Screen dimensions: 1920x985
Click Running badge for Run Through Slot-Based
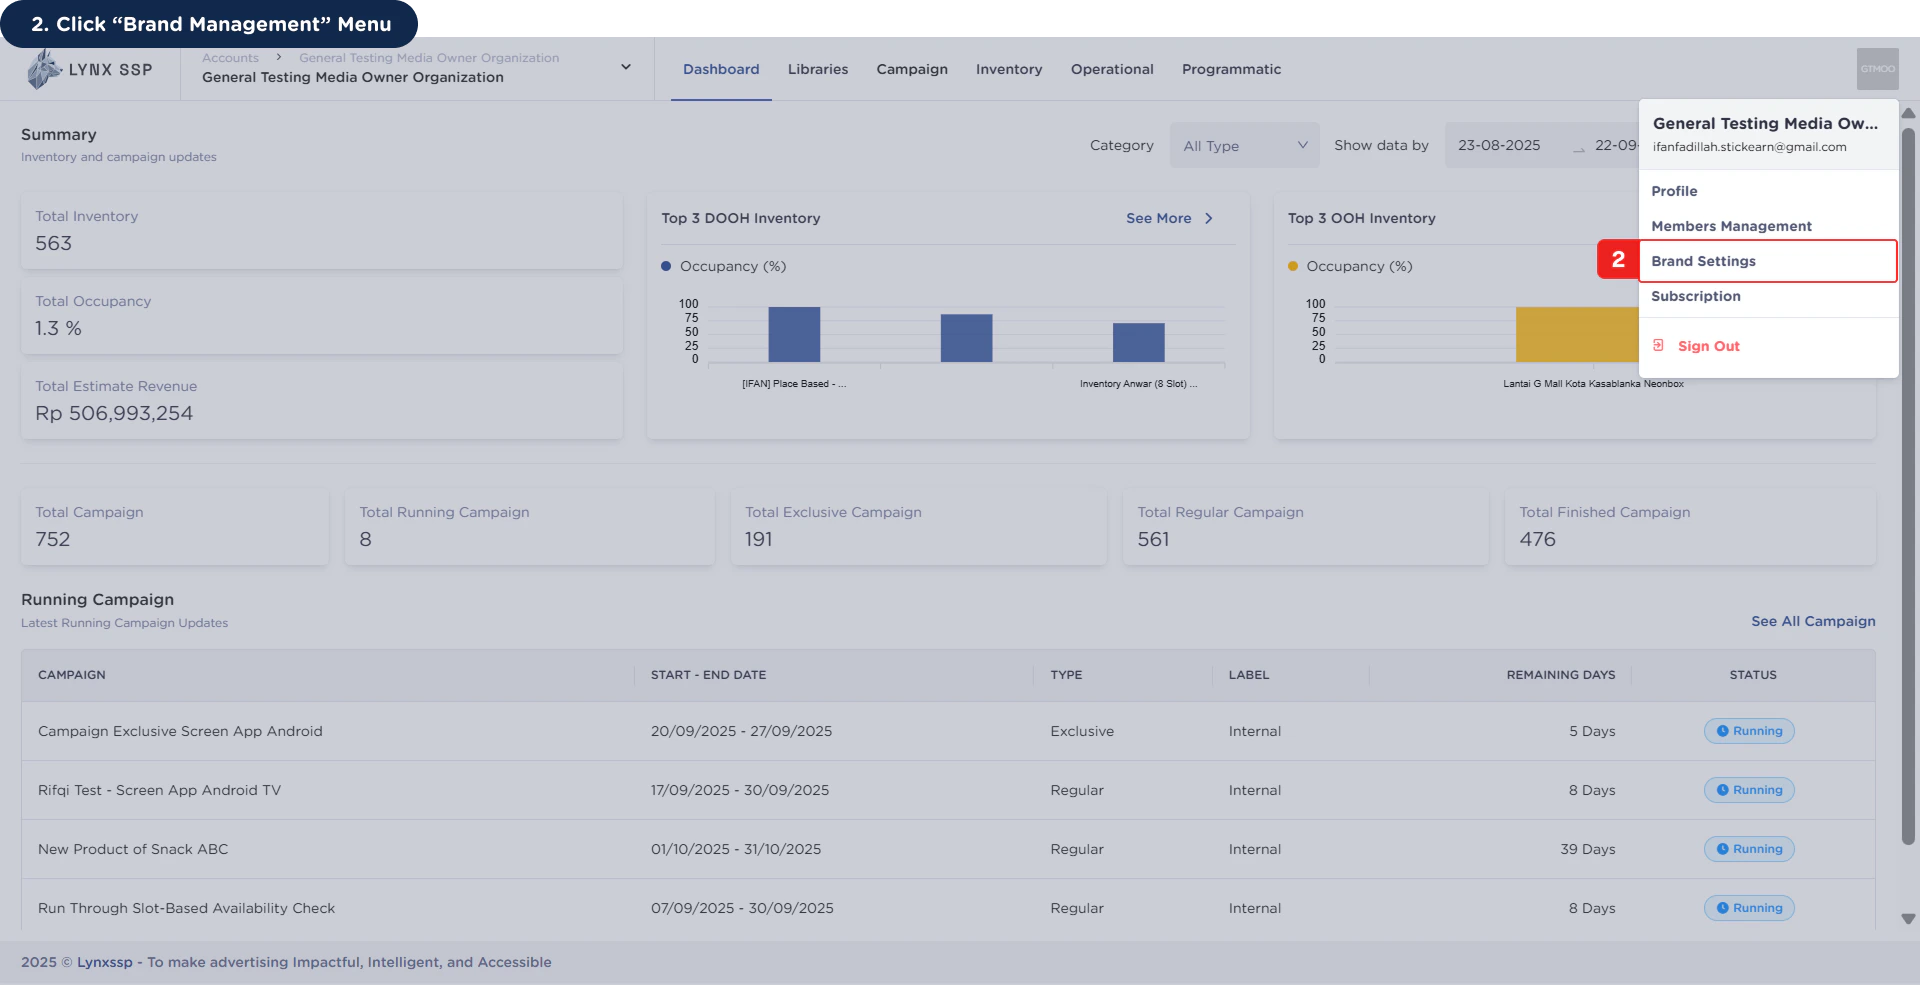pyautogui.click(x=1749, y=908)
